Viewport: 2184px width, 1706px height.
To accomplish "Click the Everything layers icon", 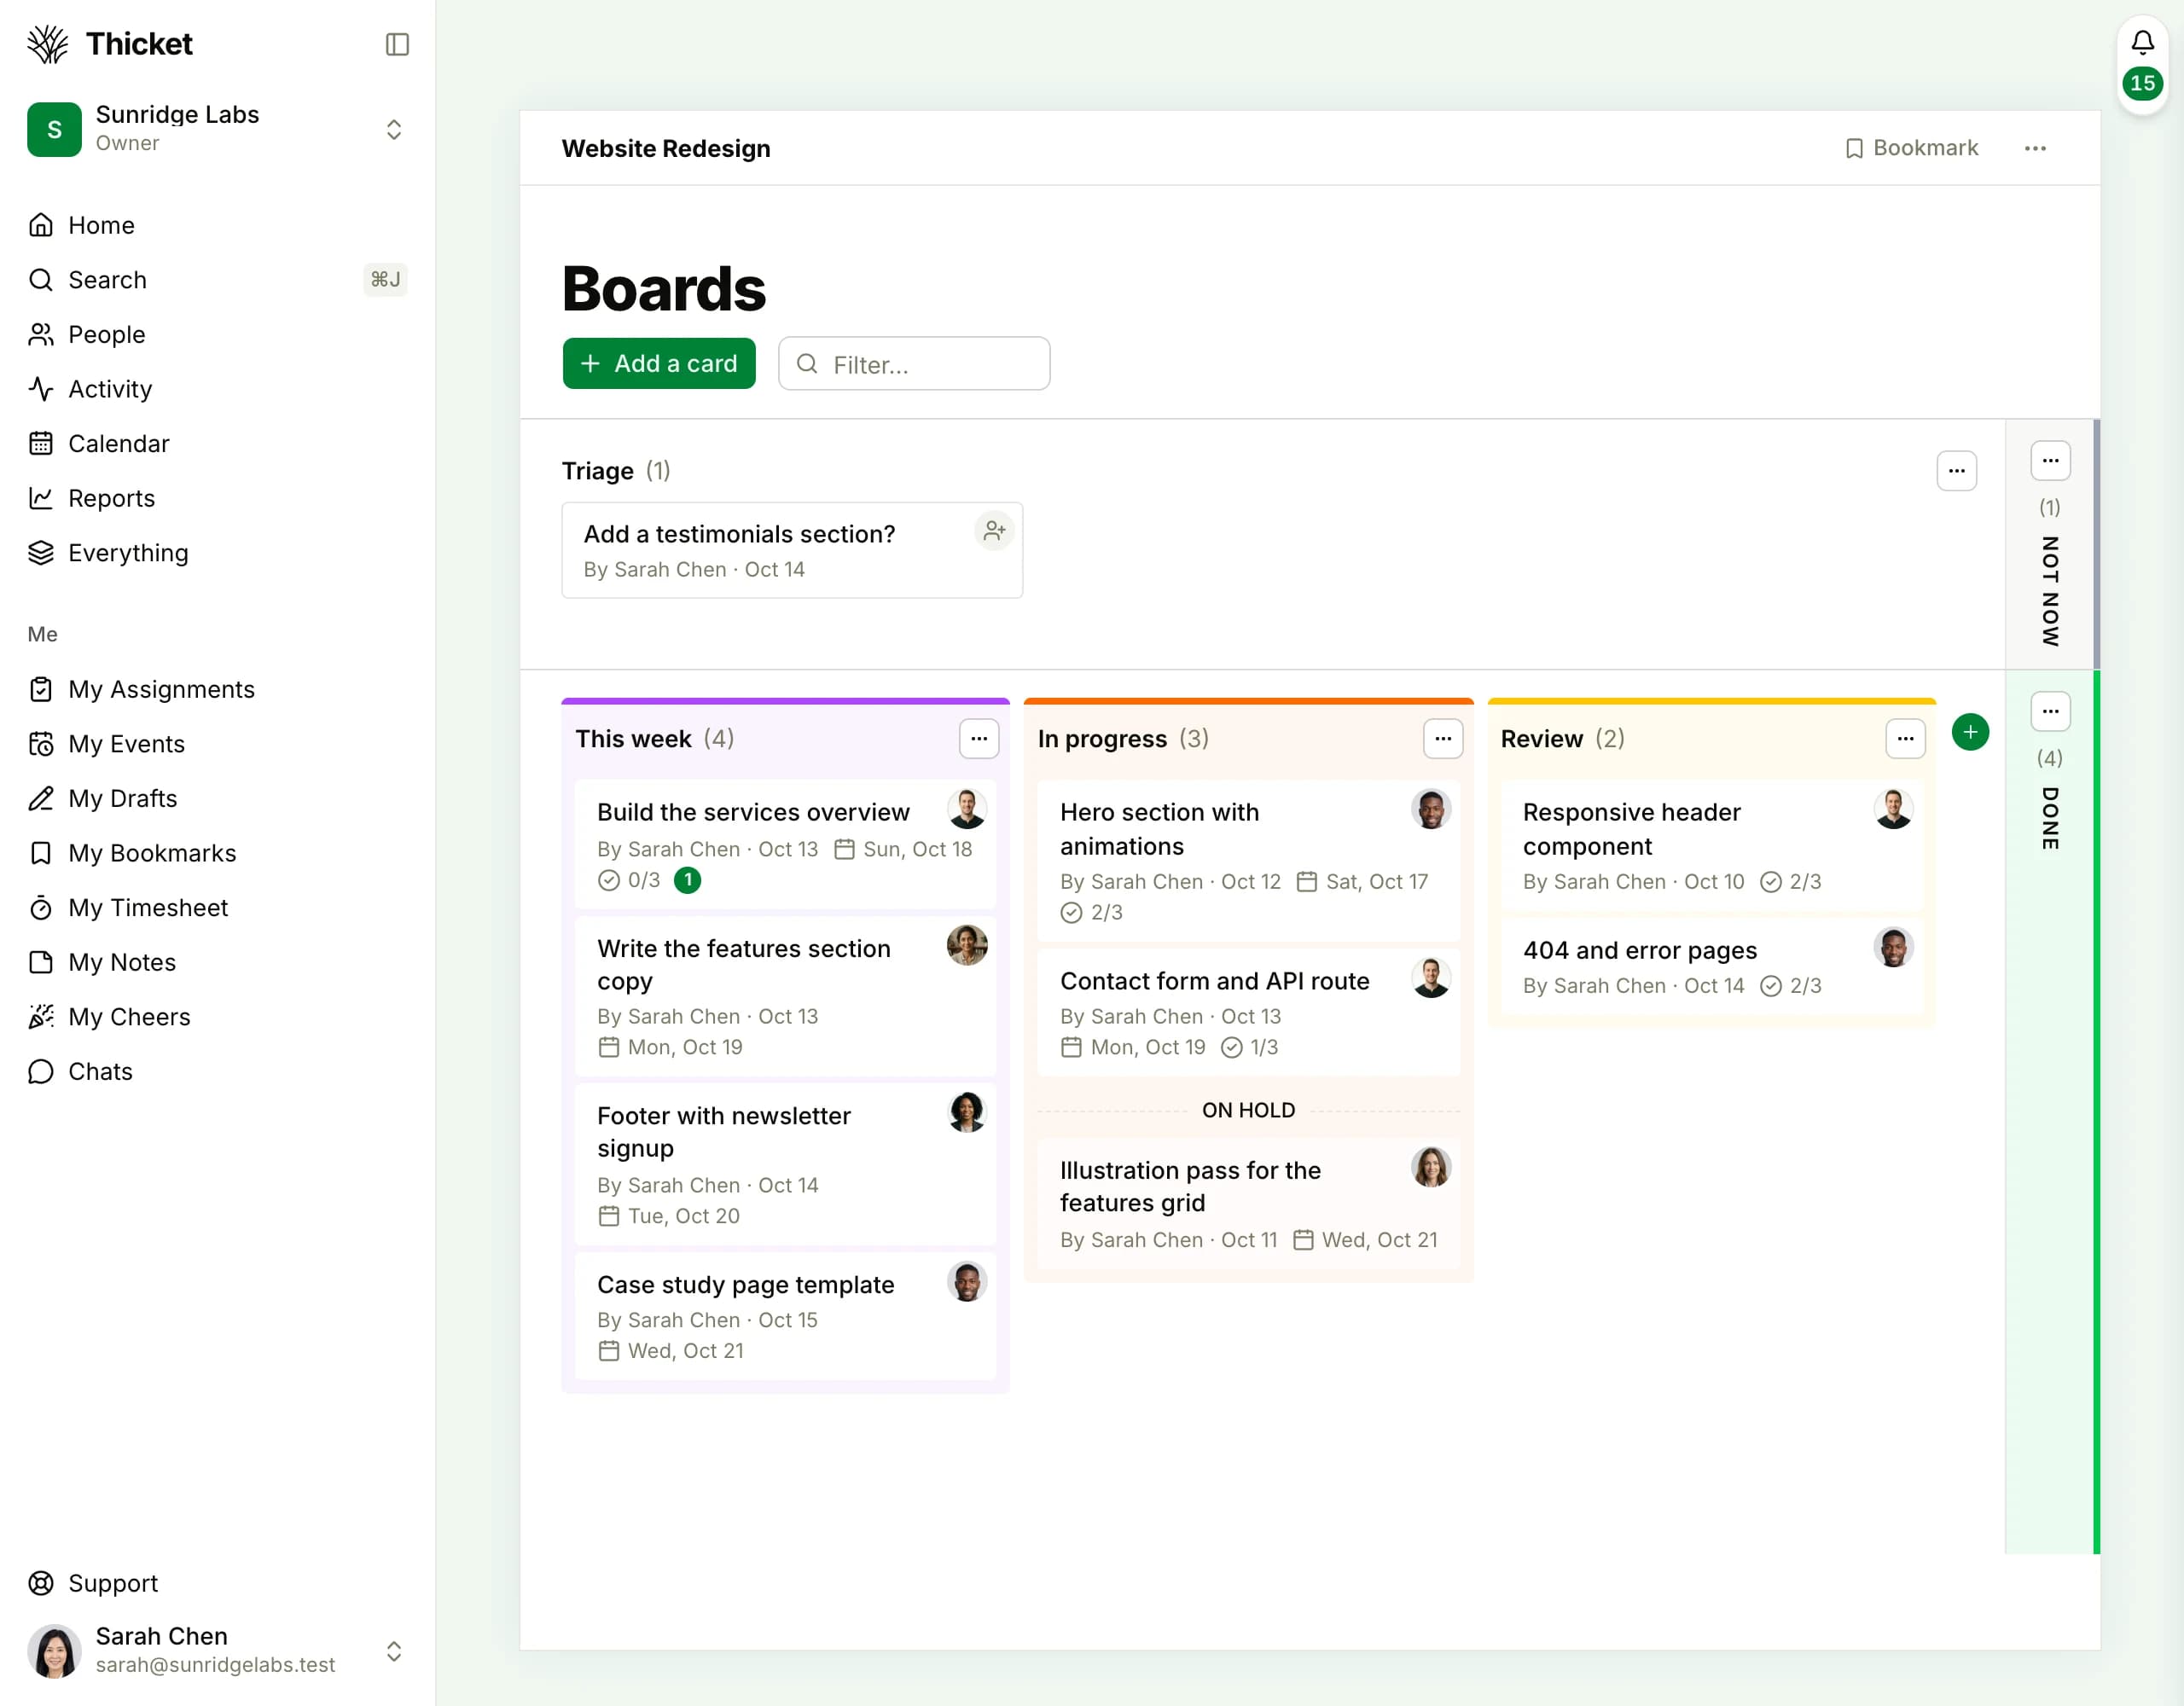I will tap(41, 553).
